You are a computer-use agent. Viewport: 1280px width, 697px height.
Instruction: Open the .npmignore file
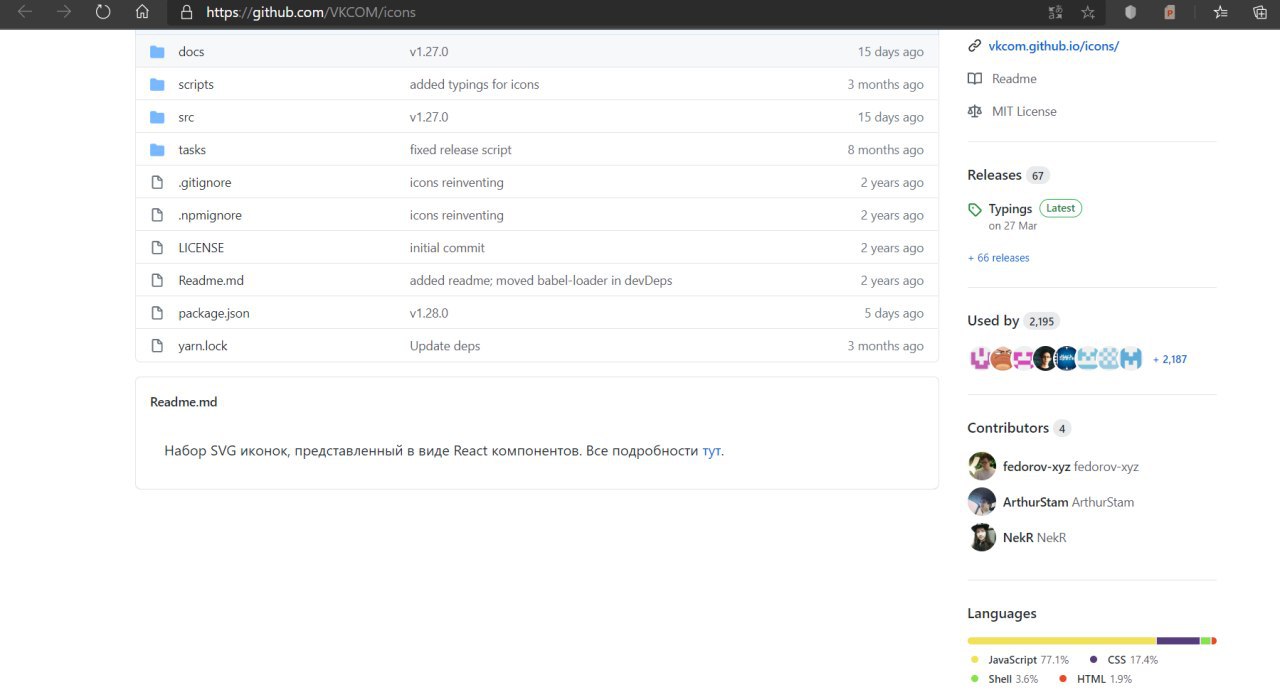coord(210,215)
